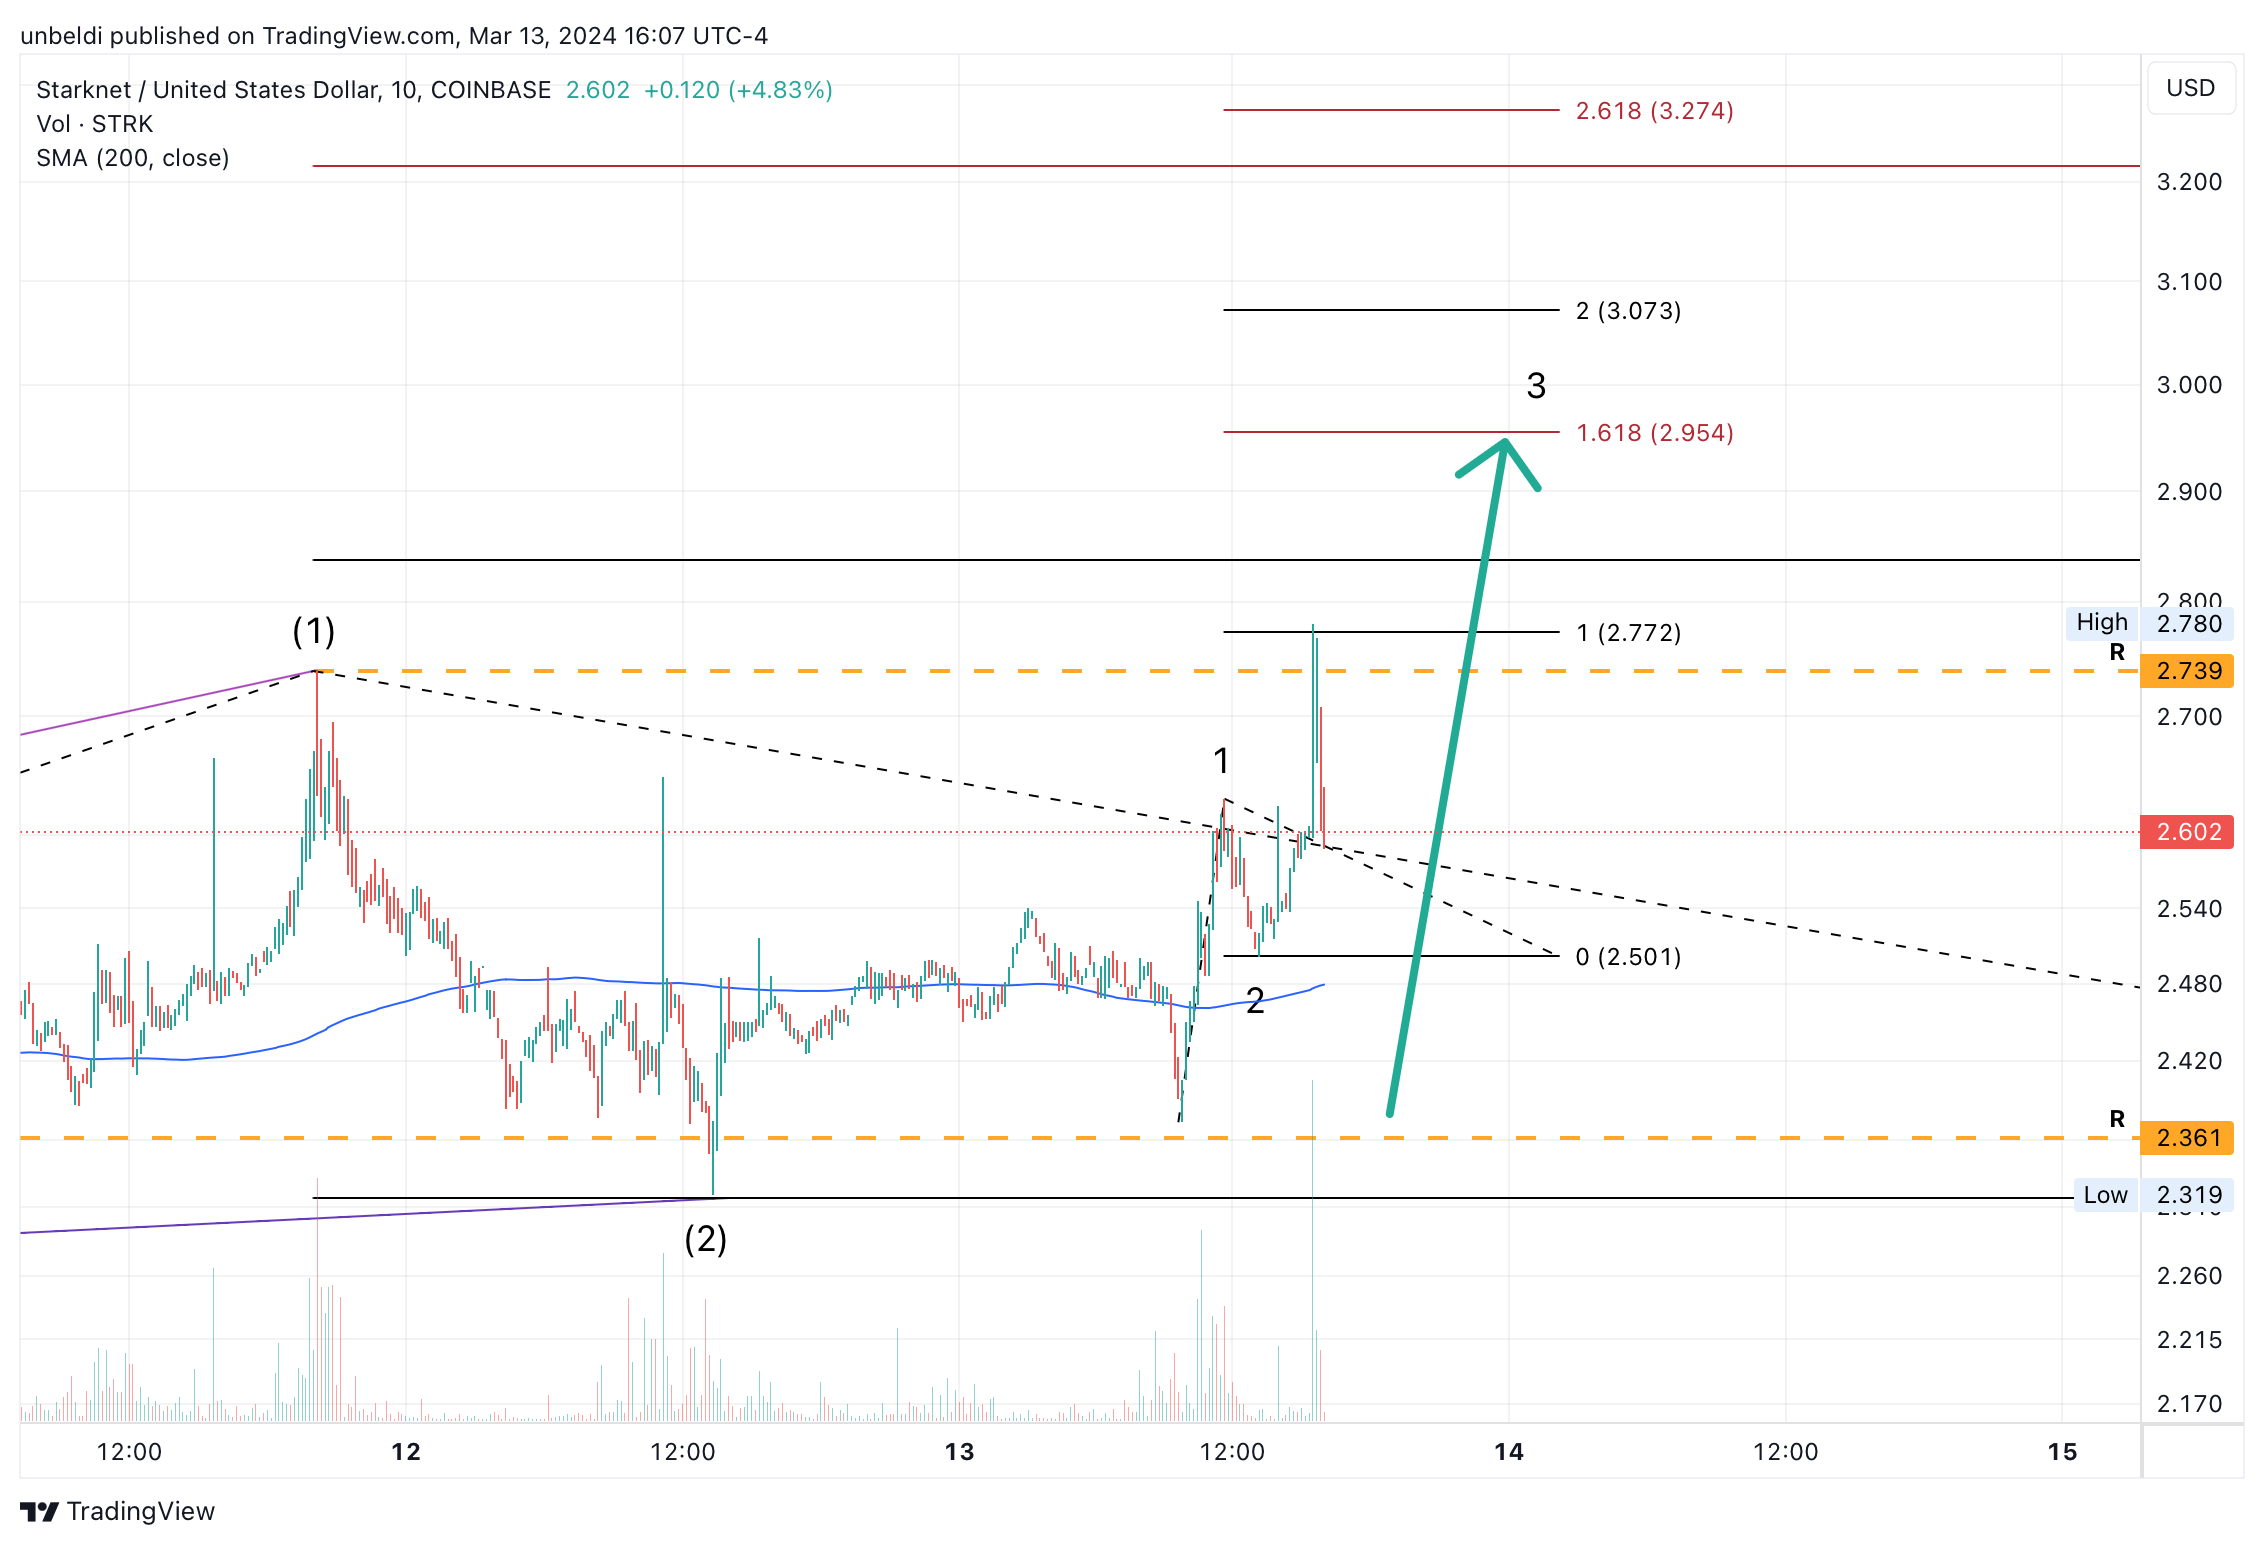Screen dimensions: 2264x1548
Task: Click the 0 (2.501) Fibonacci label
Action: tap(1628, 957)
